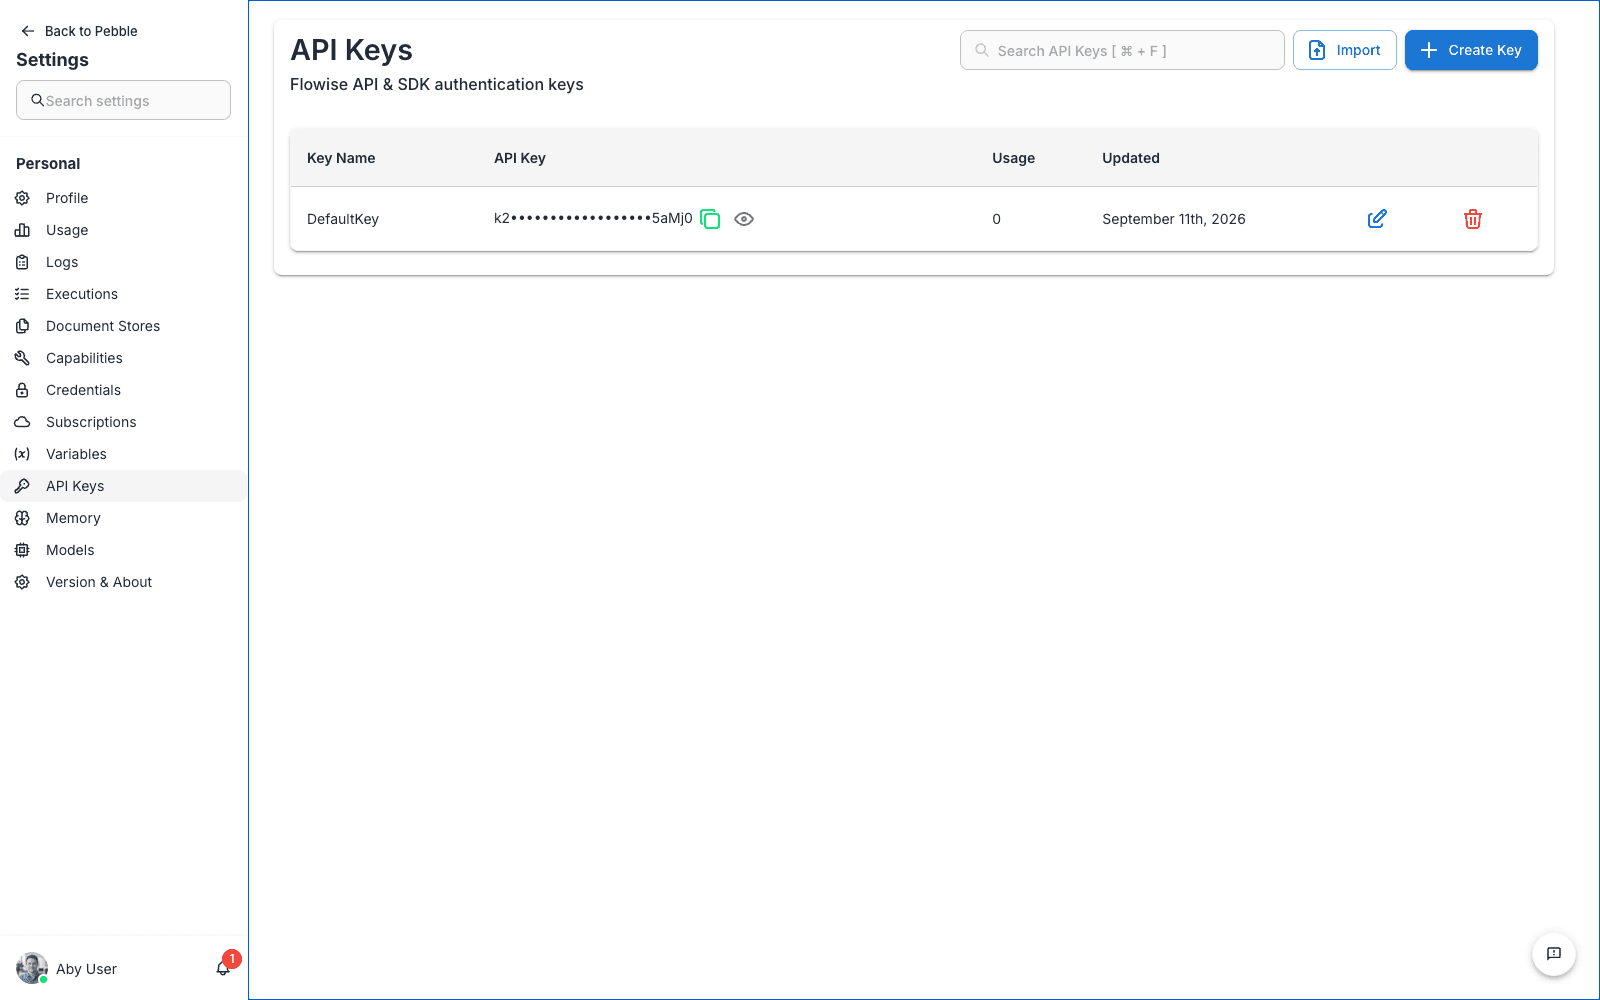Select the API Keys menu item

[x=123, y=486]
